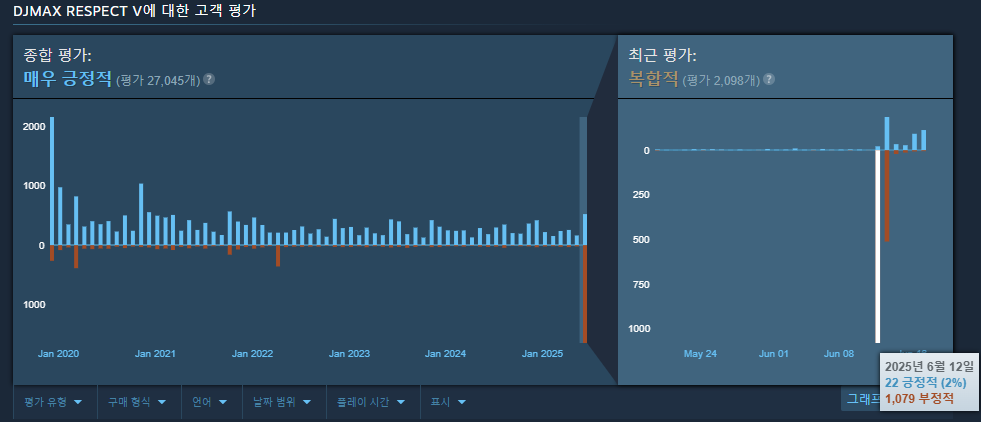Click the May 24 axis label
This screenshot has height=422, width=981.
[700, 354]
